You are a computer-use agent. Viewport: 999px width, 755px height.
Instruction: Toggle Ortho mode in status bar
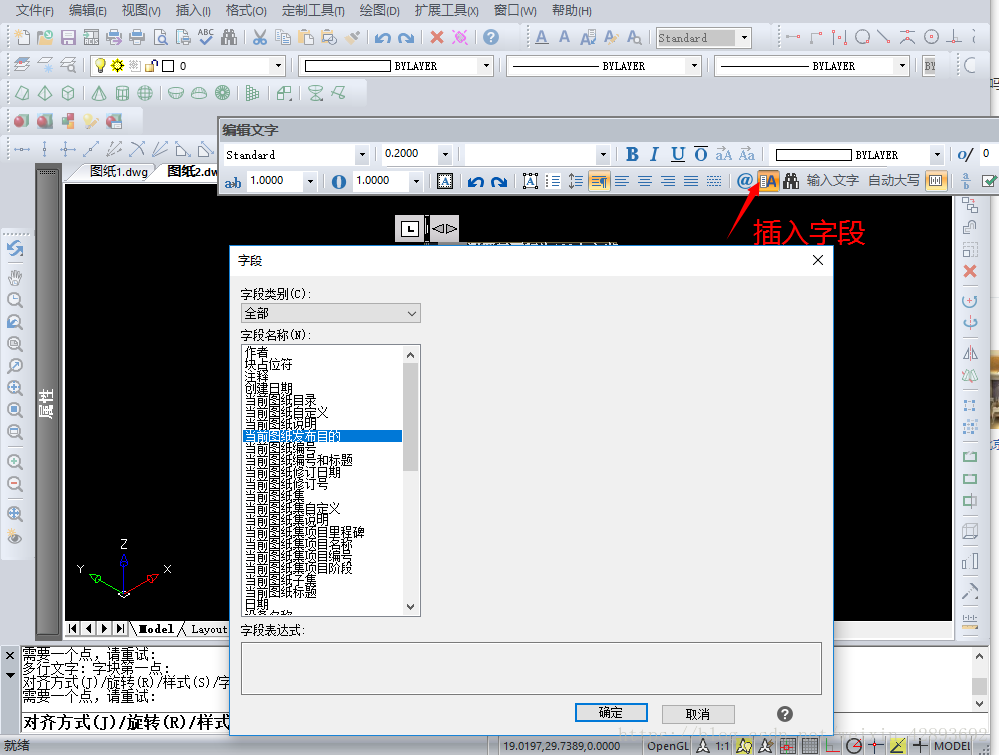[832, 745]
